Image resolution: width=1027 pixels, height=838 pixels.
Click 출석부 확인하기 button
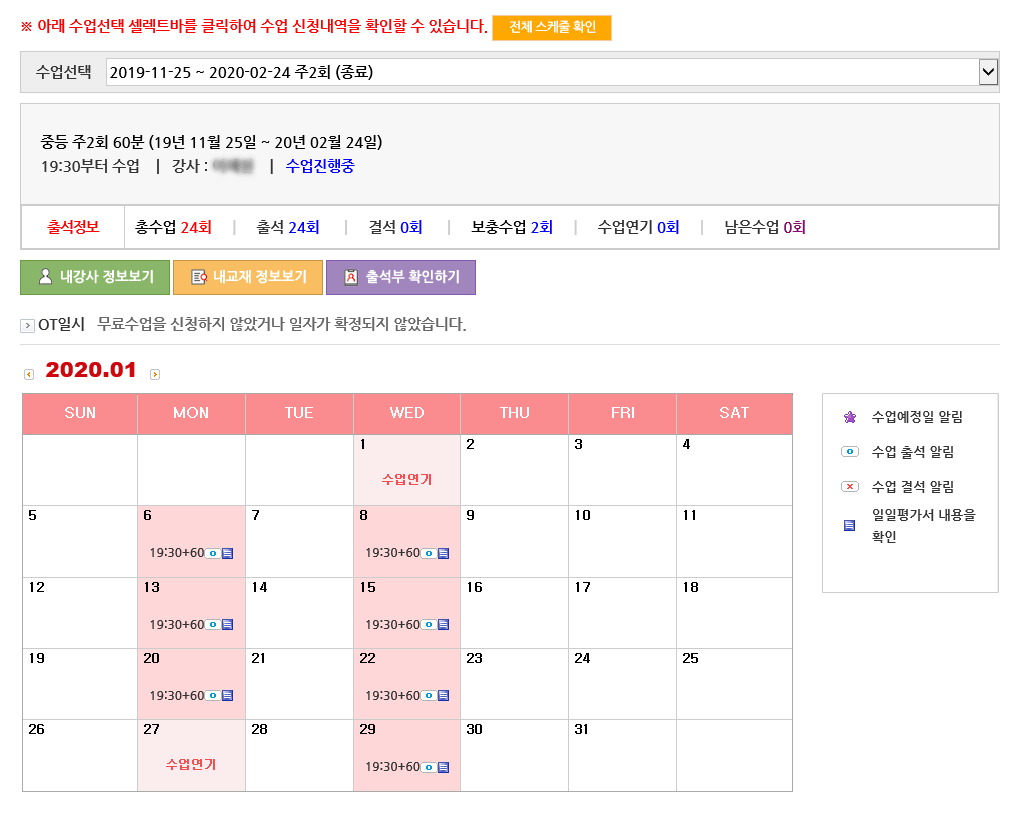pyautogui.click(x=401, y=277)
